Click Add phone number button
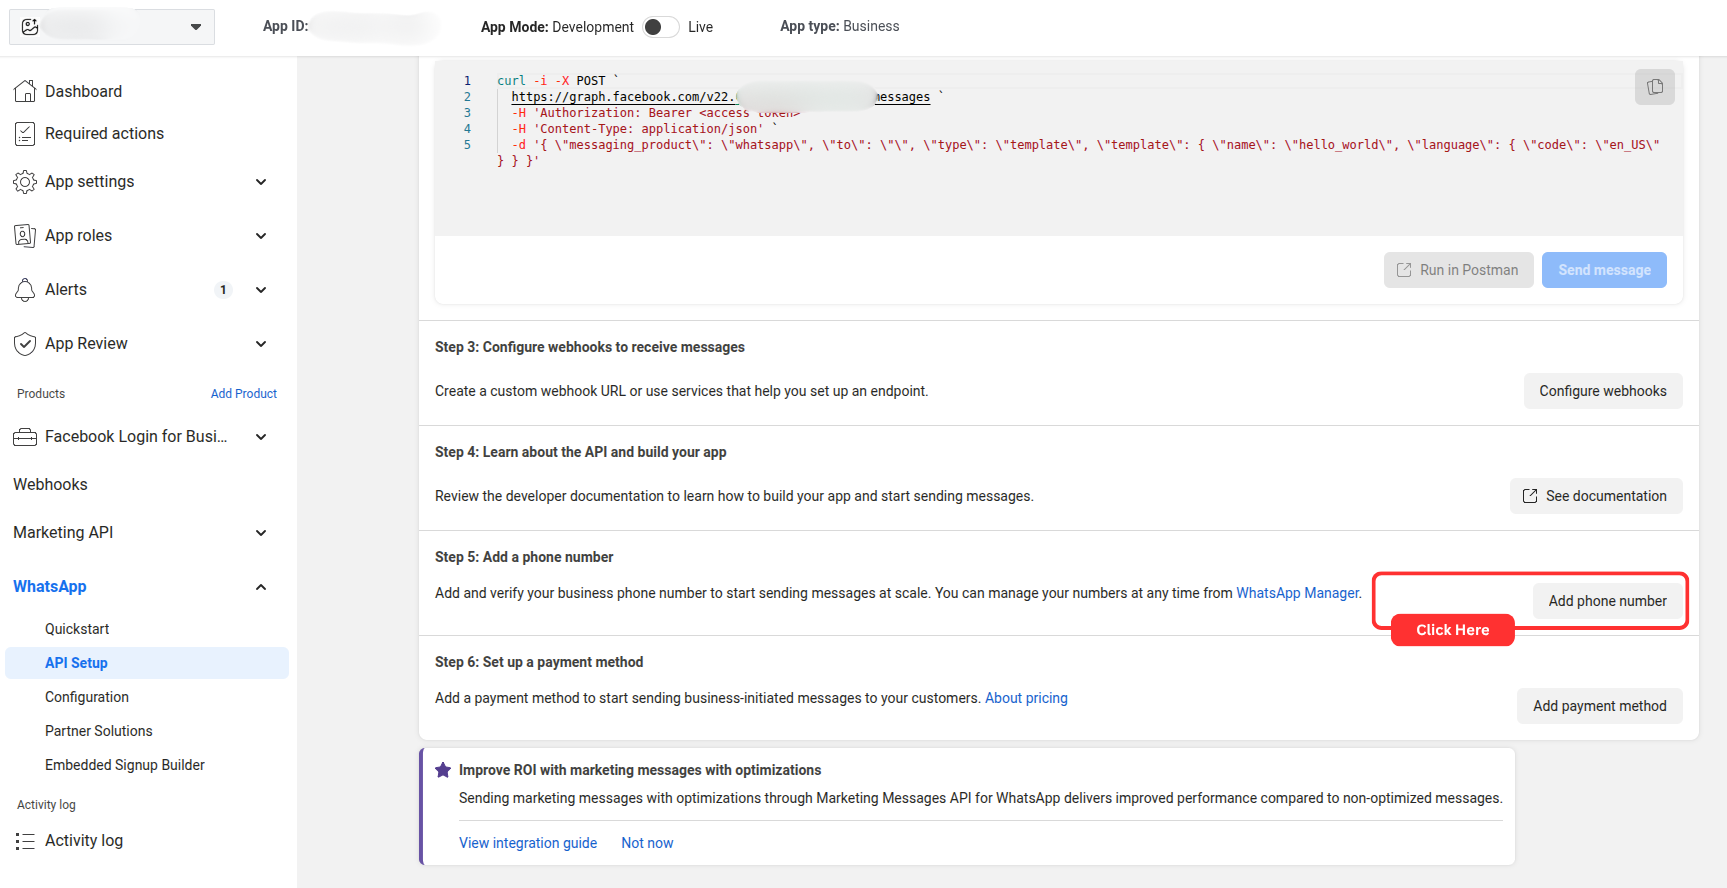The height and width of the screenshot is (888, 1727). pyautogui.click(x=1608, y=601)
